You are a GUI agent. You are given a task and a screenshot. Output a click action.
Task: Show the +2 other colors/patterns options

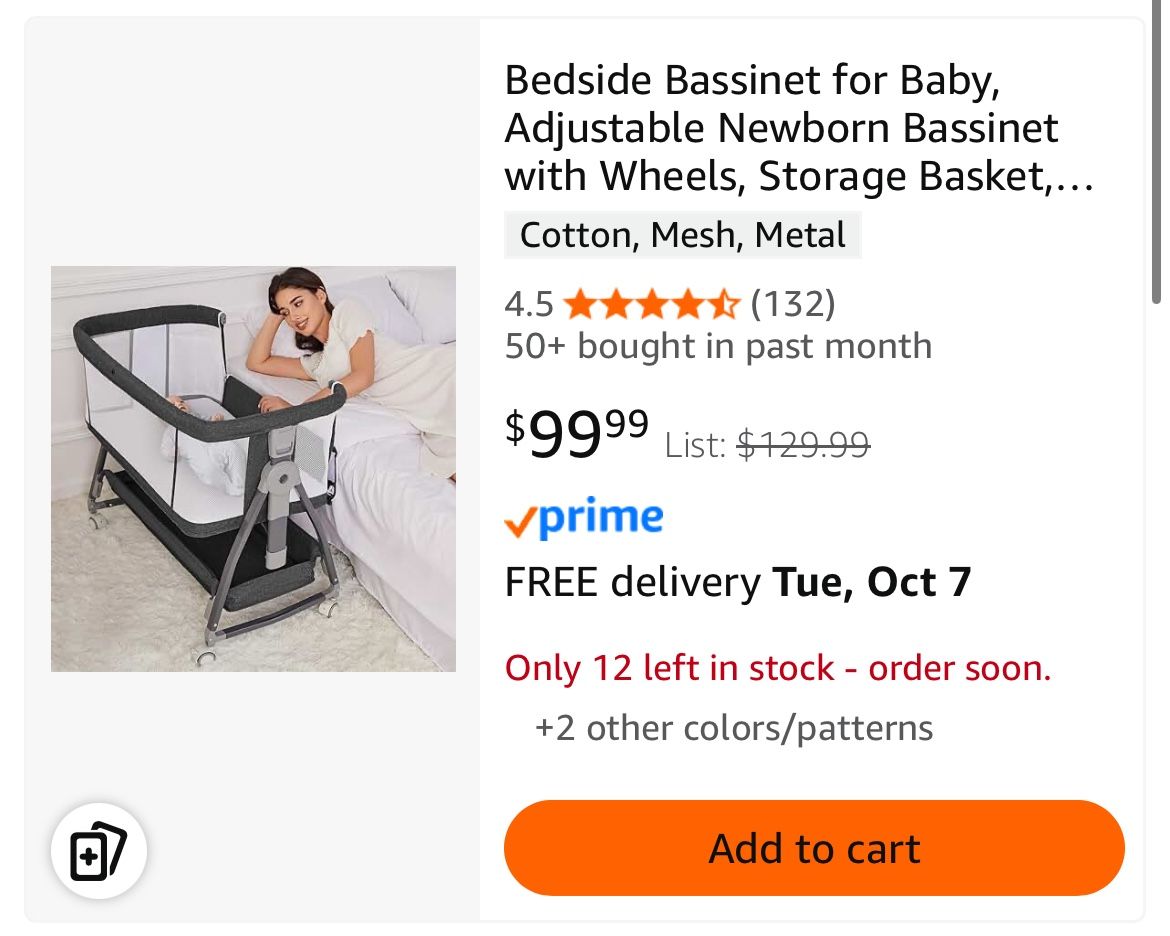[x=733, y=728]
